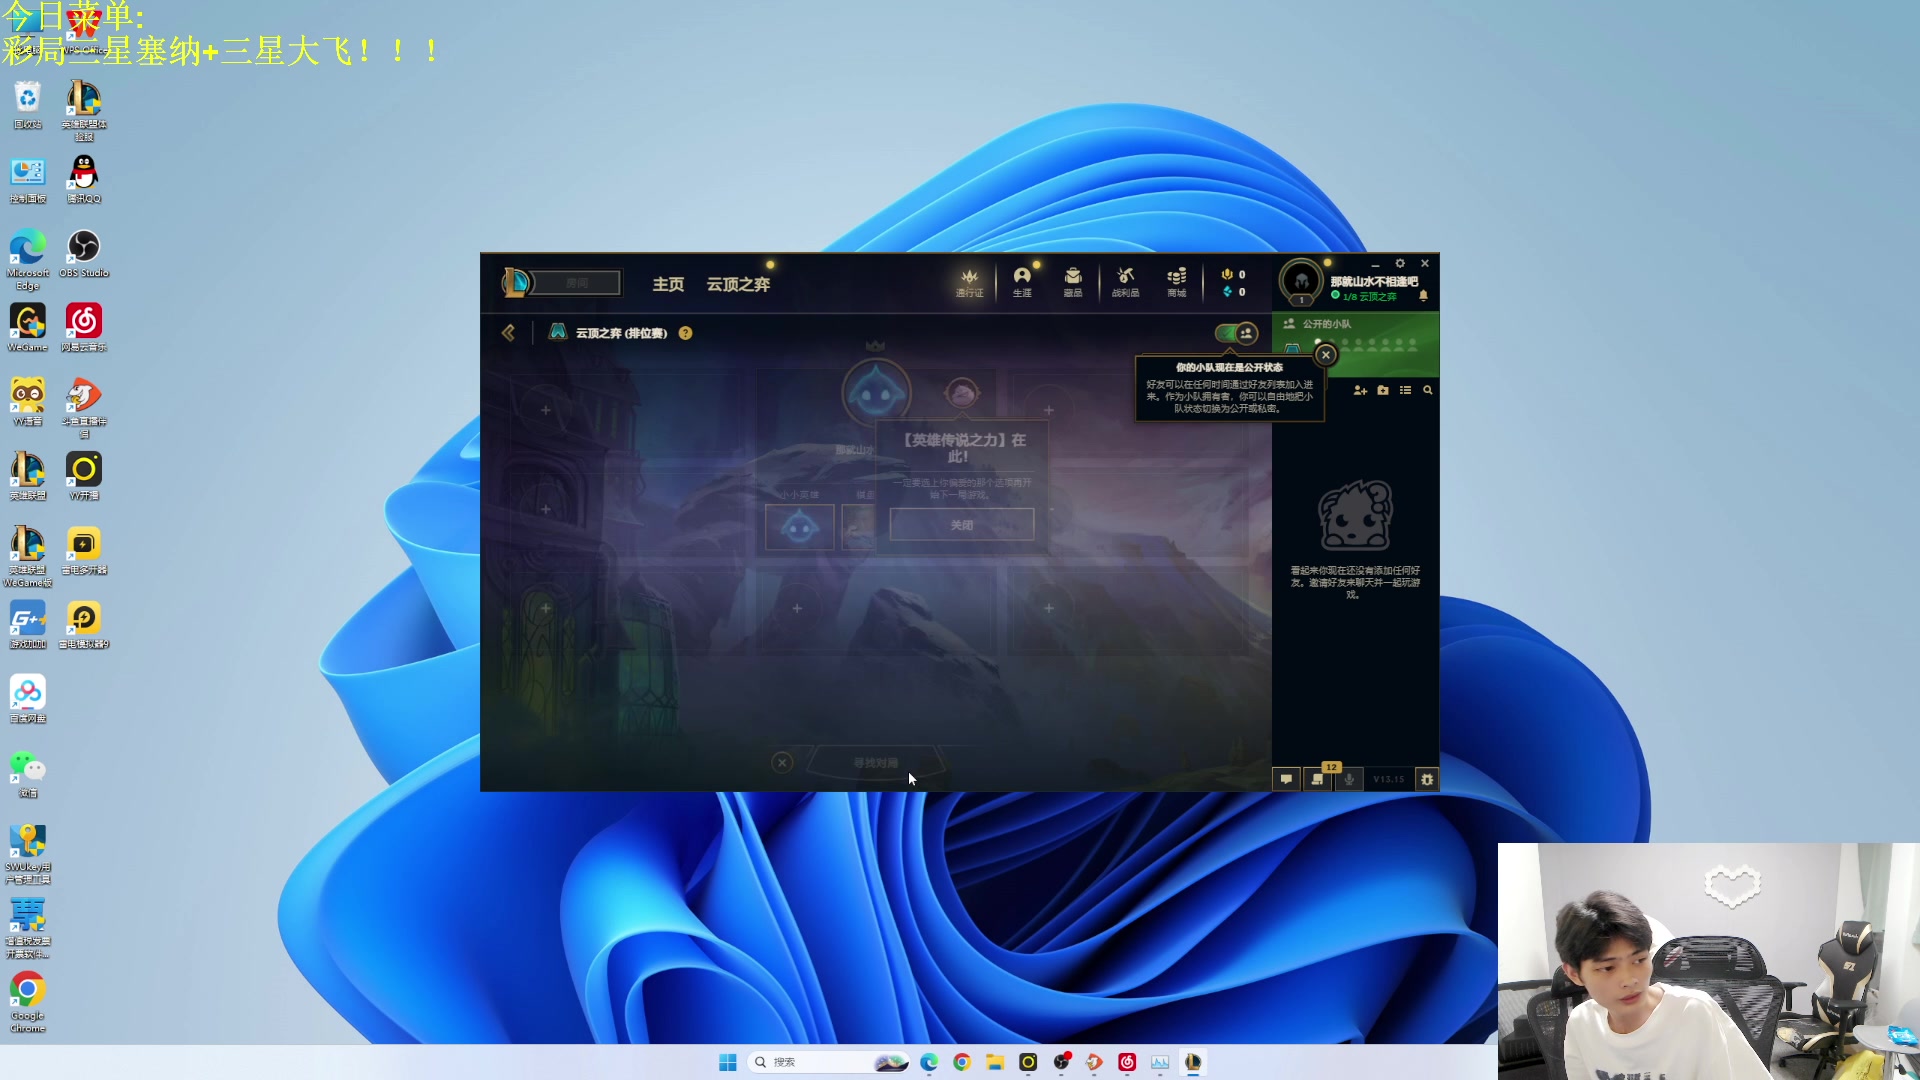This screenshot has width=1920, height=1080.
Task: Open the YY语音 desktop icon
Action: click(28, 402)
